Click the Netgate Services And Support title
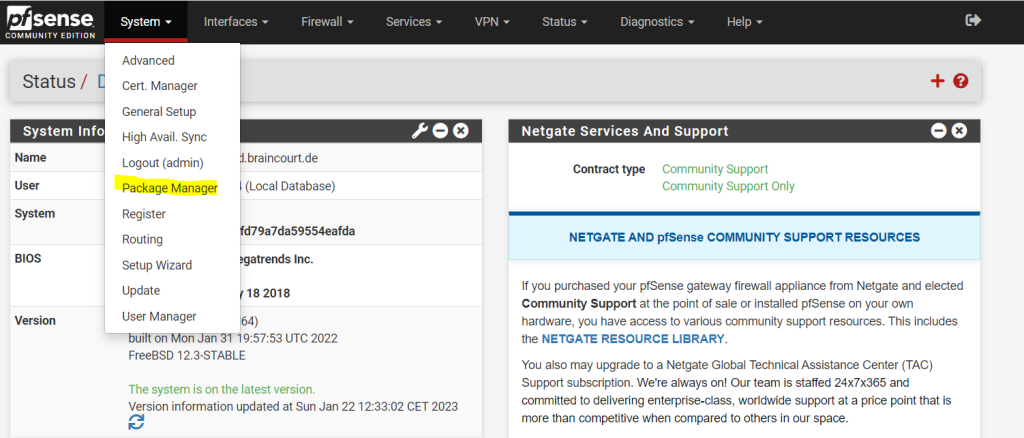Viewport: 1024px width, 438px height. coord(624,131)
